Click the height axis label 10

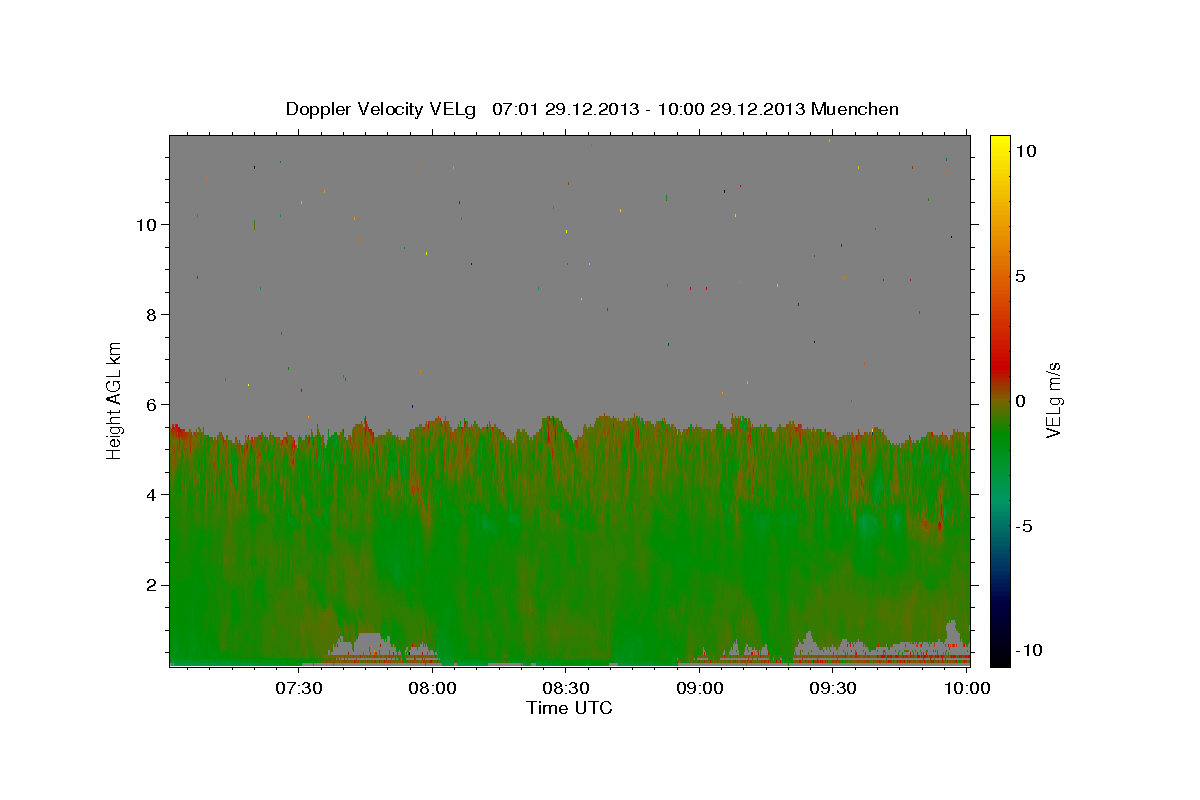coord(146,224)
